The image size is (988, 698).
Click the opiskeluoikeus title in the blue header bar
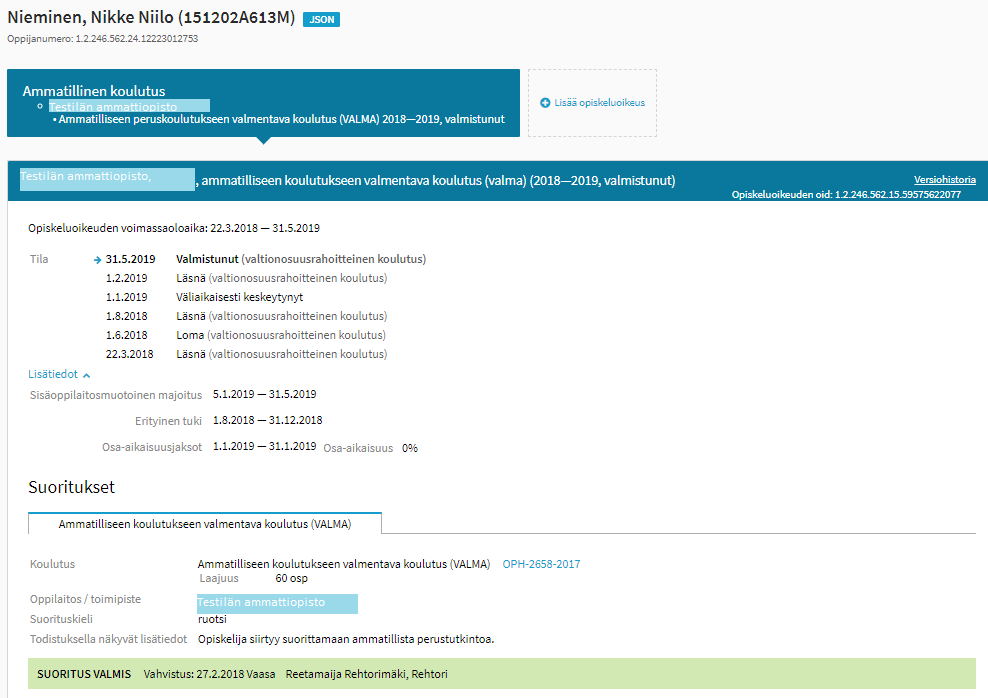coord(437,181)
